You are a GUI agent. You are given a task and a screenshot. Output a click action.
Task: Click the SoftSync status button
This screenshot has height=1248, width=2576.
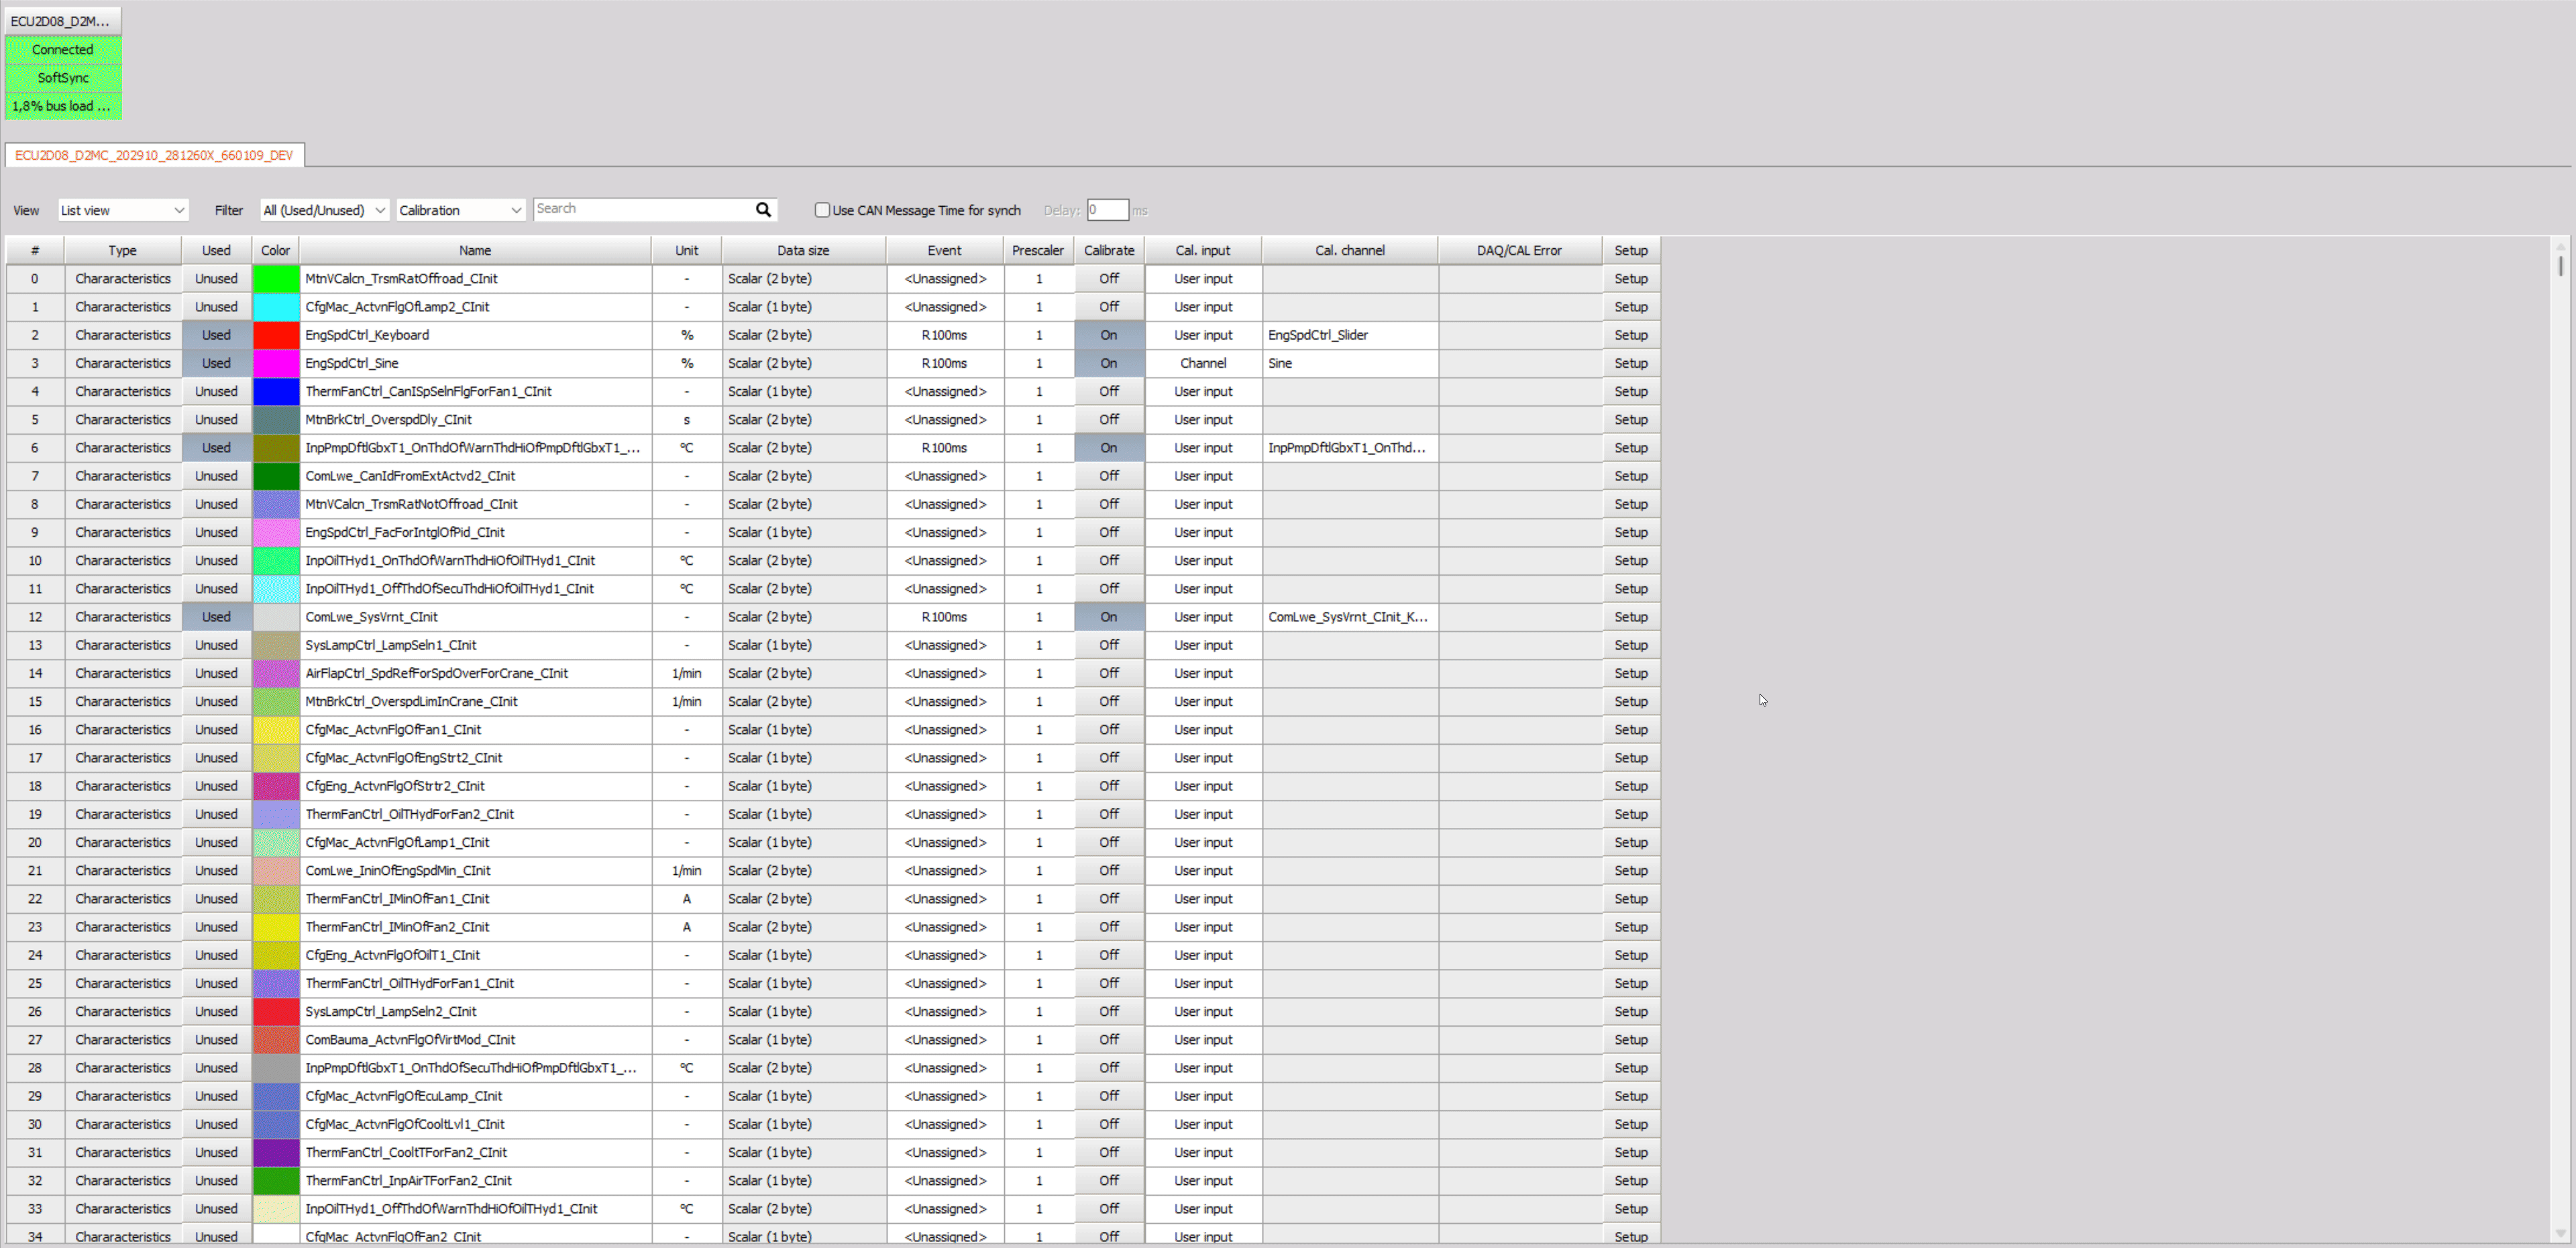[x=63, y=77]
